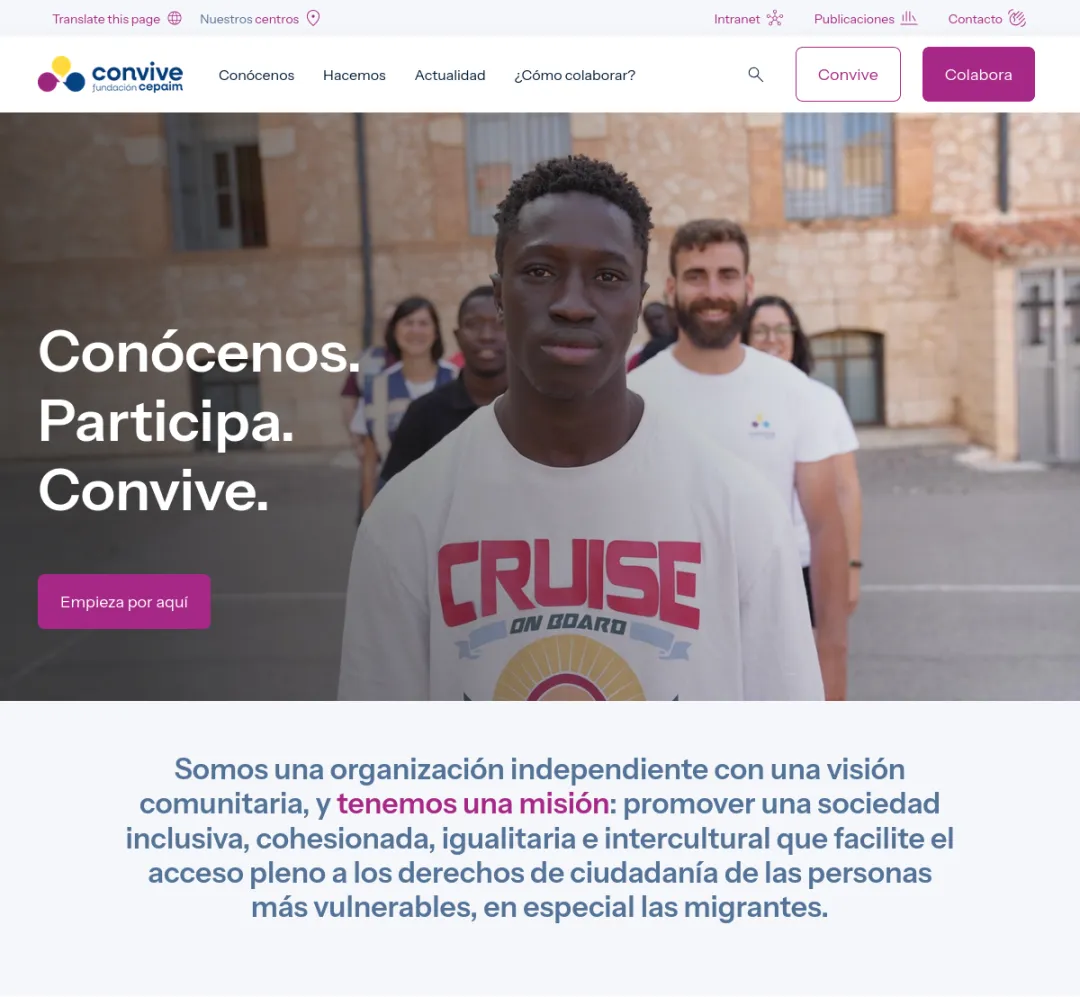Open the Nuestros centros link
The image size is (1080, 997).
[x=249, y=19]
